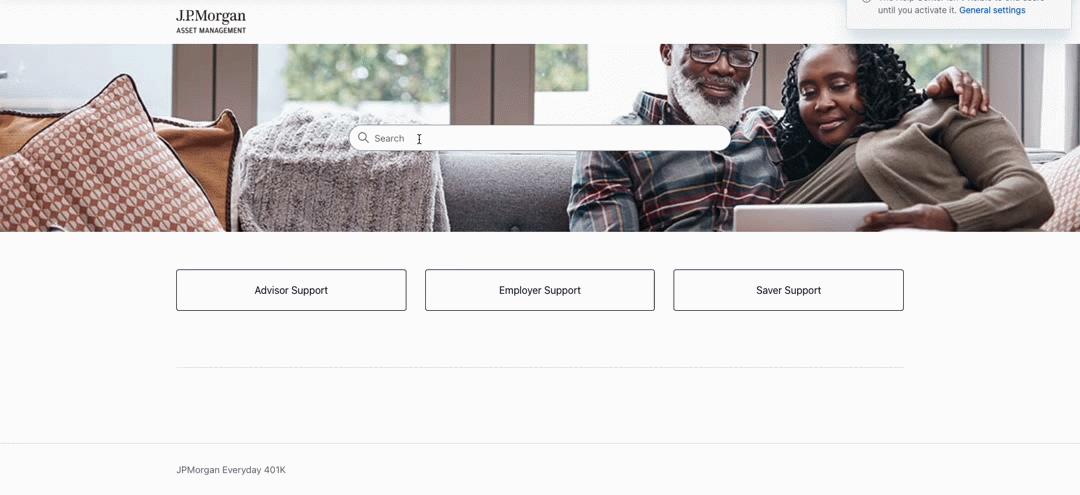1080x495 pixels.
Task: Click the divider line below the support buttons
Action: 540,367
